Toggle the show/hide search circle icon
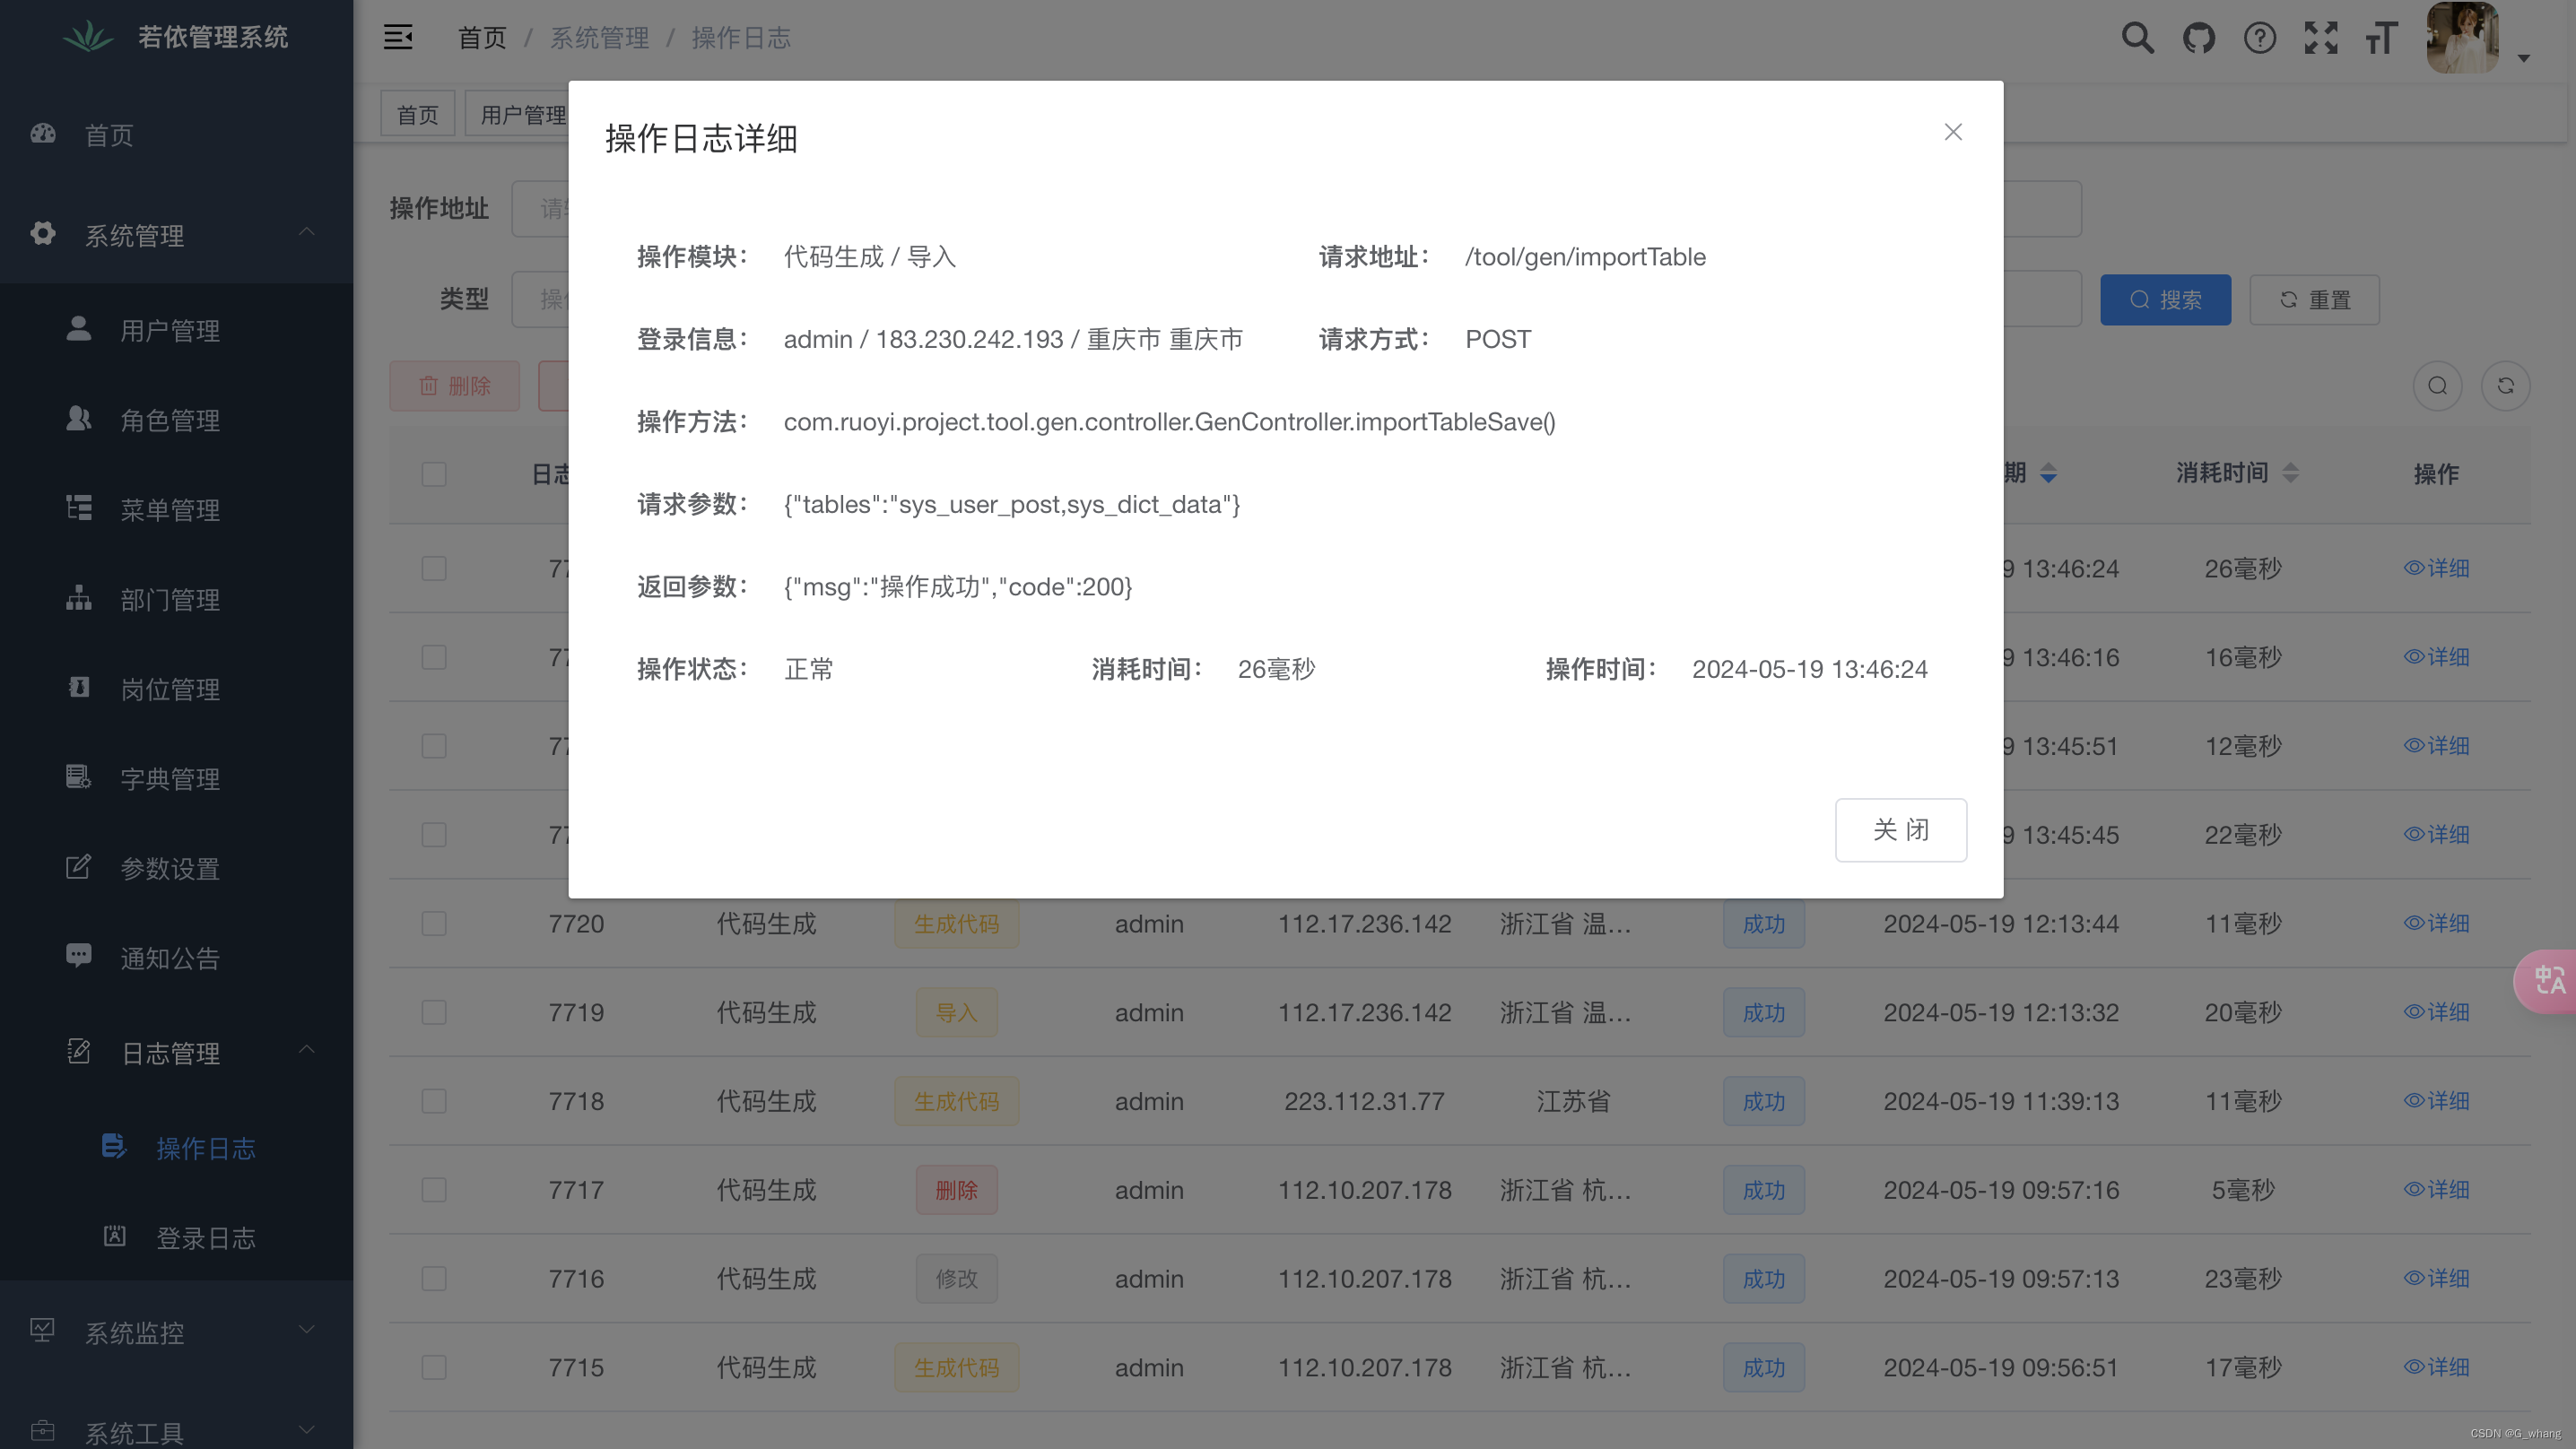This screenshot has height=1449, width=2576. tap(2437, 386)
